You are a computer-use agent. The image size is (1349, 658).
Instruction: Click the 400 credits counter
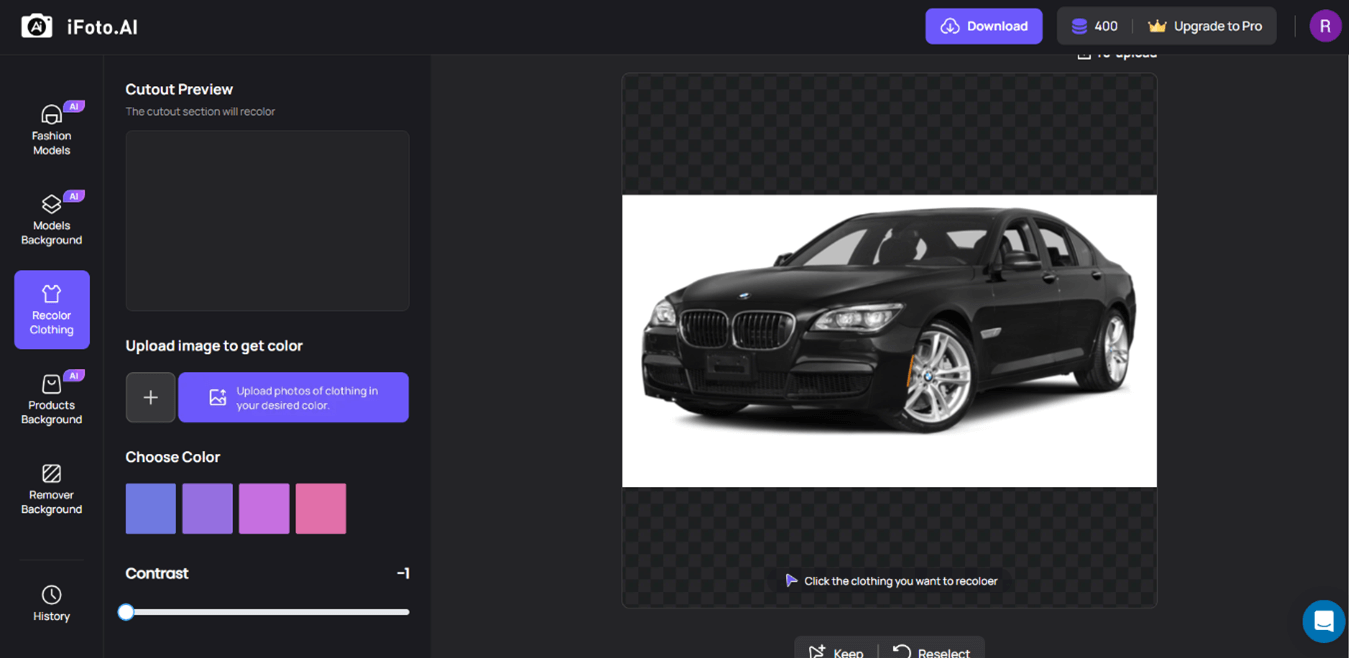click(x=1094, y=26)
